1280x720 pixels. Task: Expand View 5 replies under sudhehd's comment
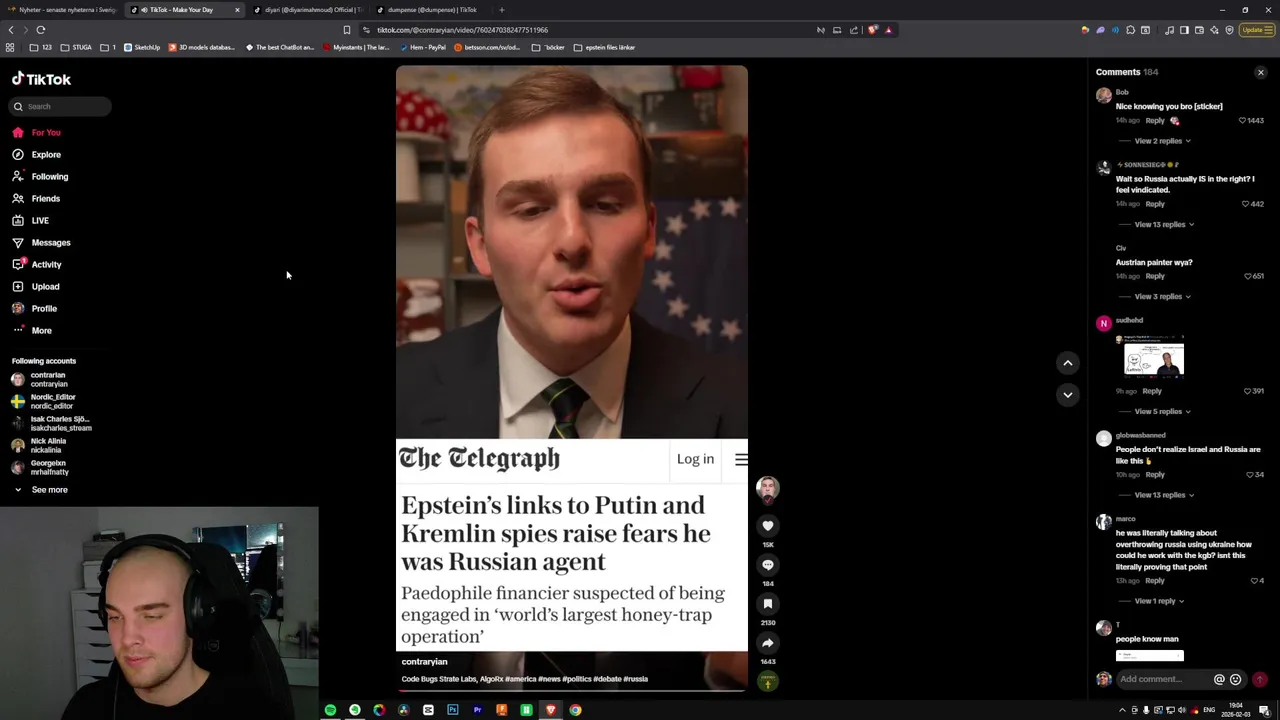point(1162,411)
